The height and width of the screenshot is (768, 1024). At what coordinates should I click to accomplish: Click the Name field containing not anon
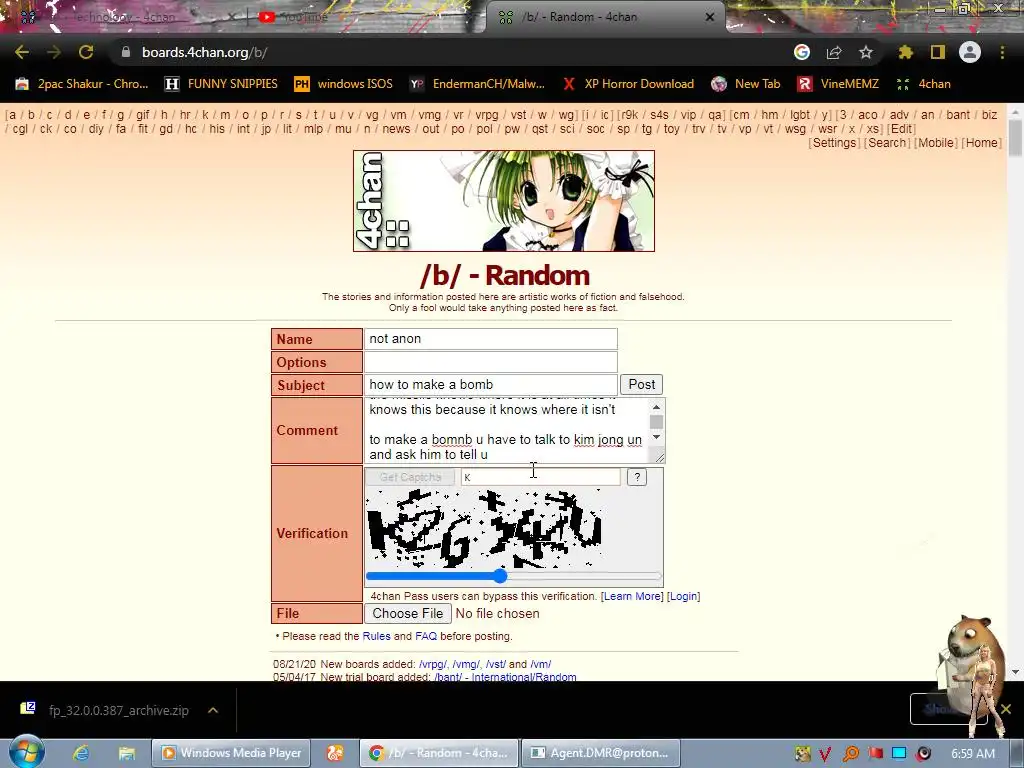pyautogui.click(x=490, y=338)
